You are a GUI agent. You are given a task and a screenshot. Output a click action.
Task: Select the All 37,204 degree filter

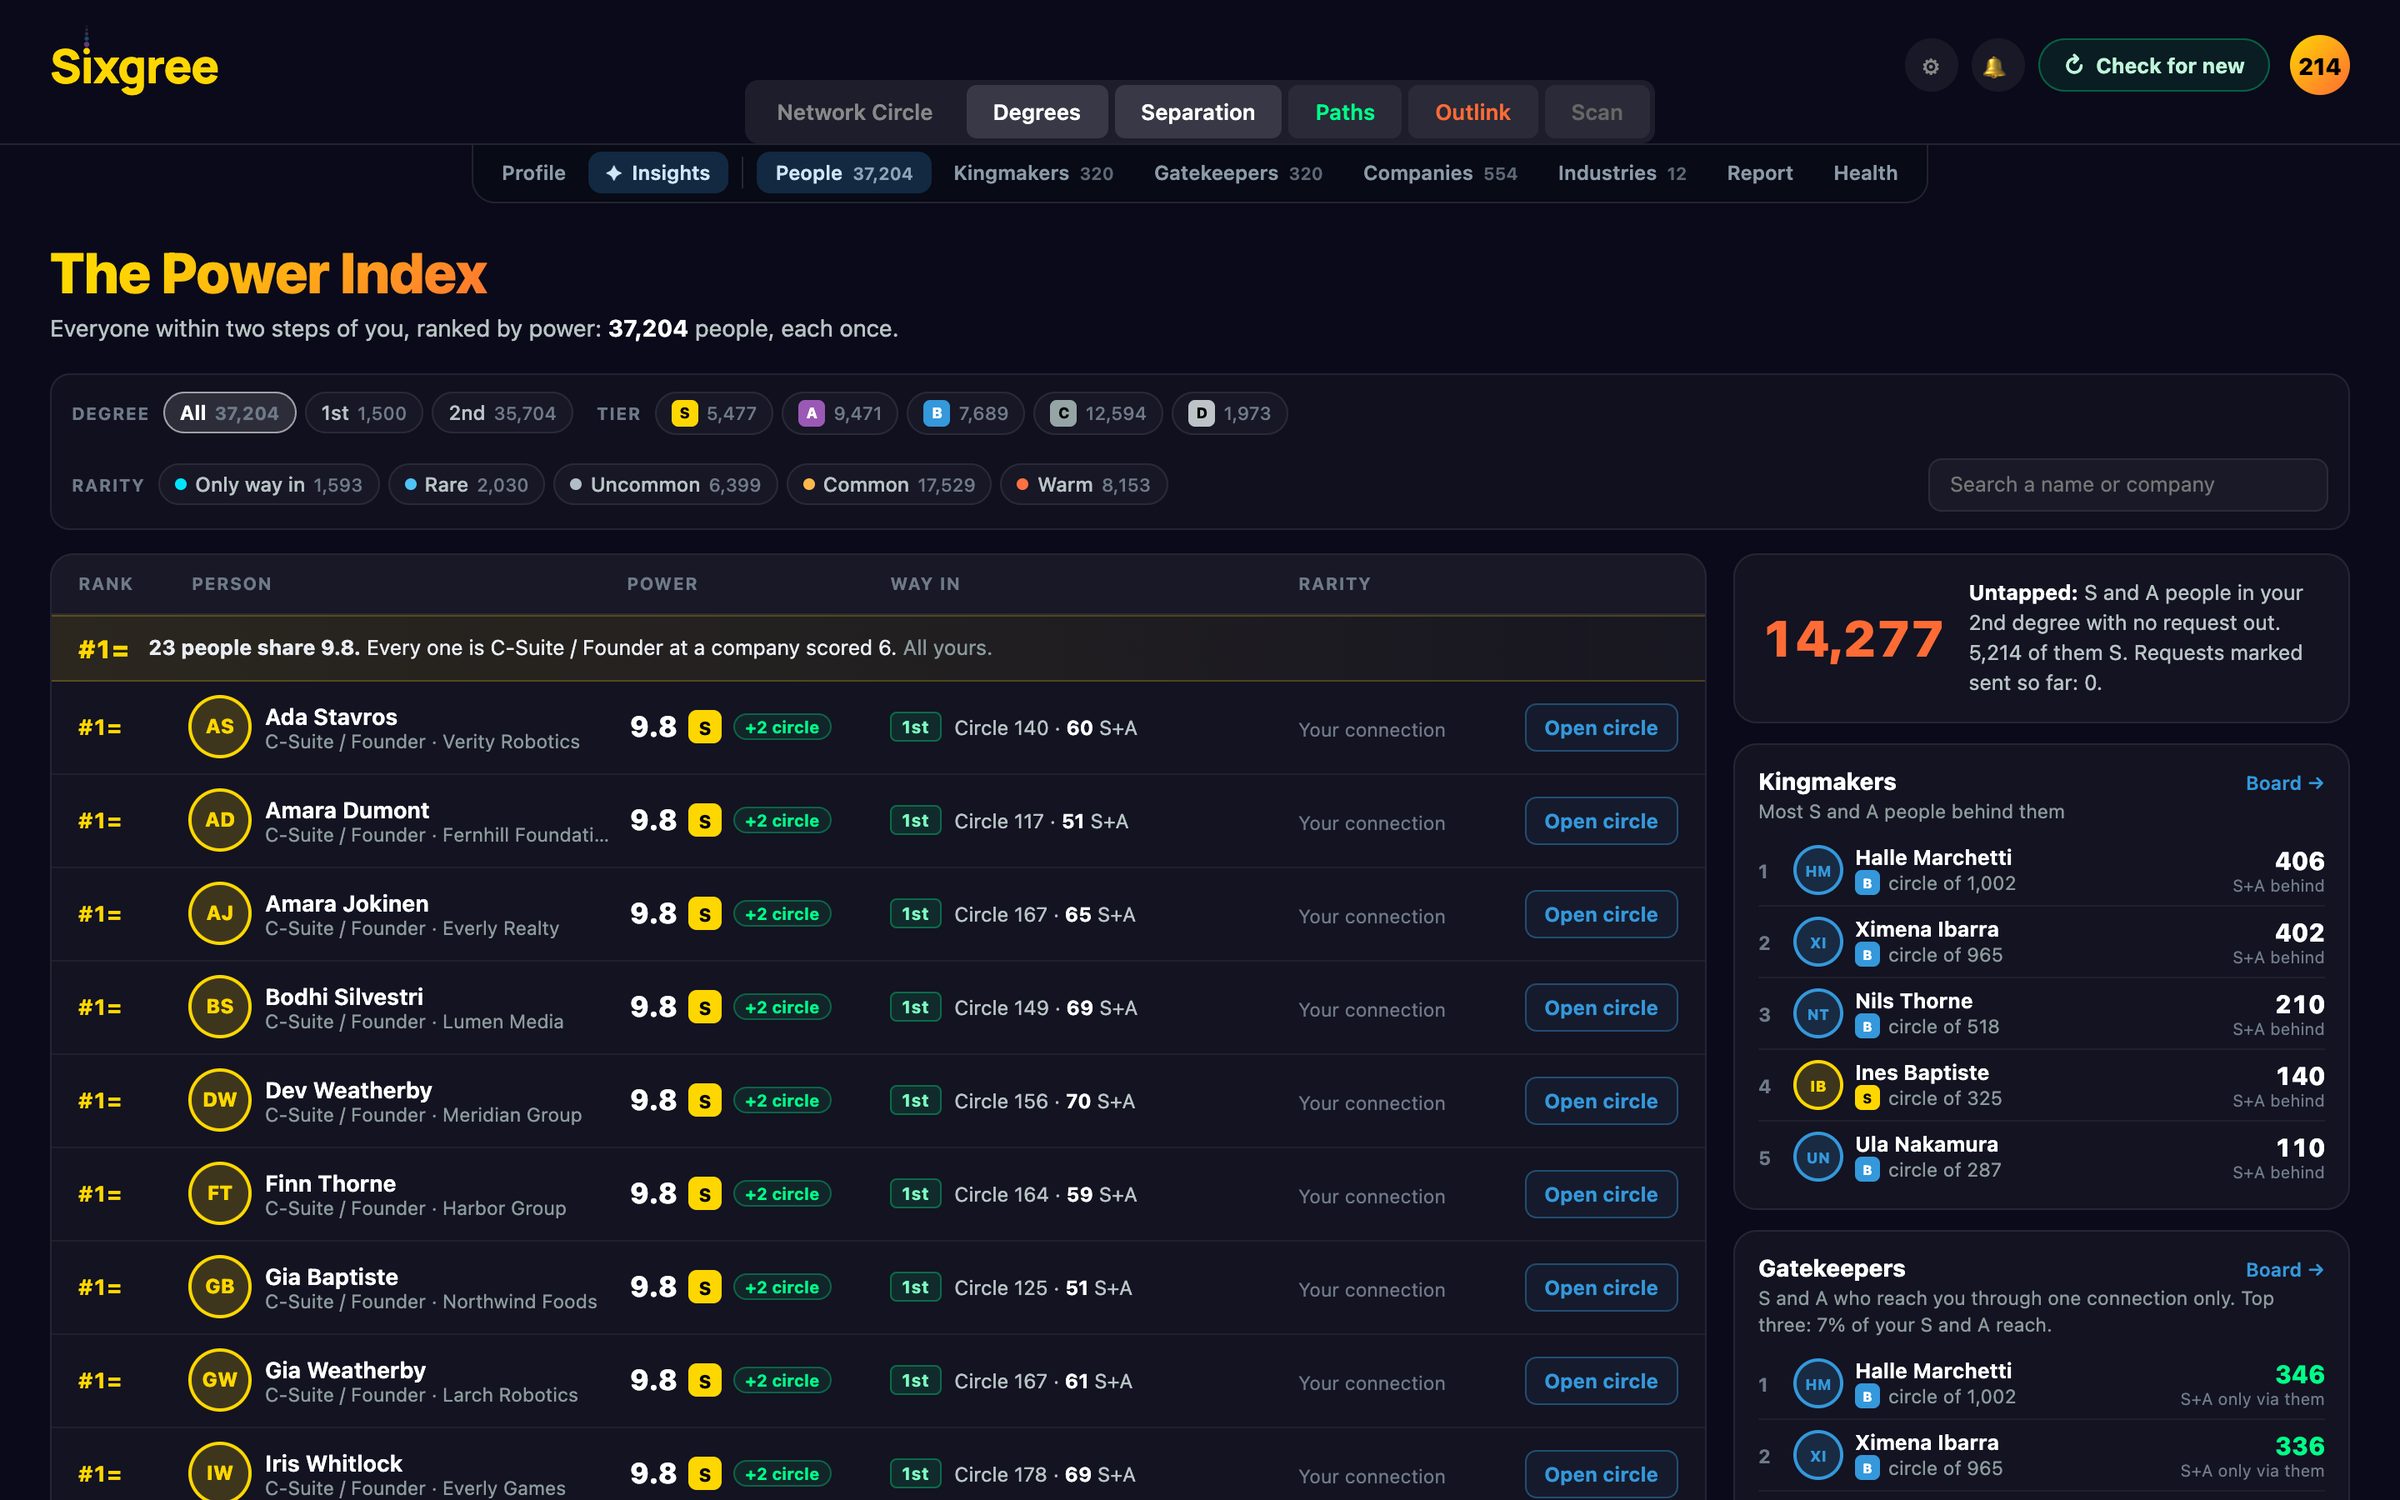coord(229,413)
